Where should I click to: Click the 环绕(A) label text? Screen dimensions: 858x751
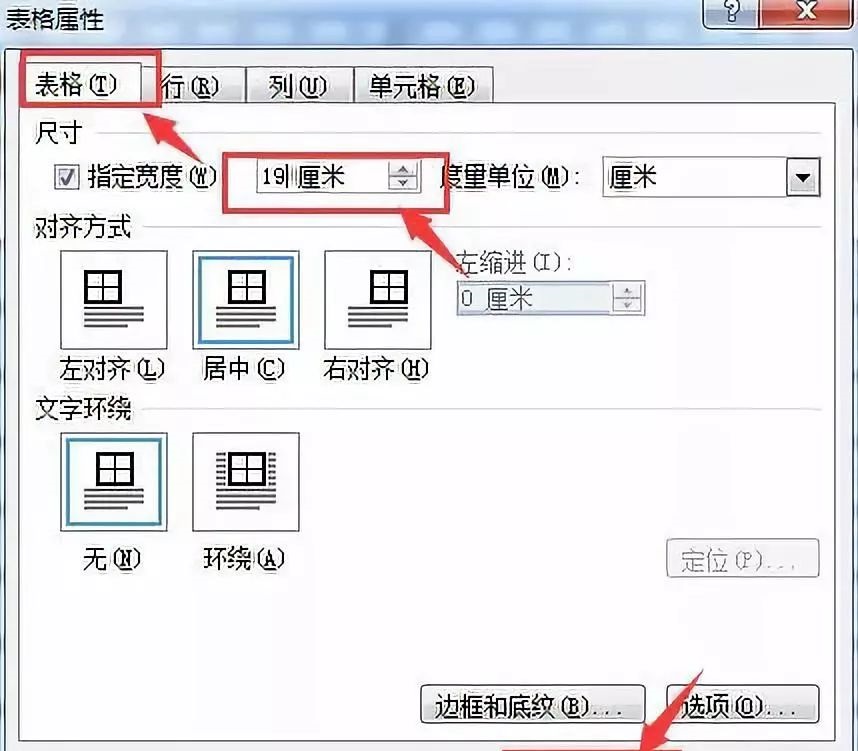(x=244, y=559)
